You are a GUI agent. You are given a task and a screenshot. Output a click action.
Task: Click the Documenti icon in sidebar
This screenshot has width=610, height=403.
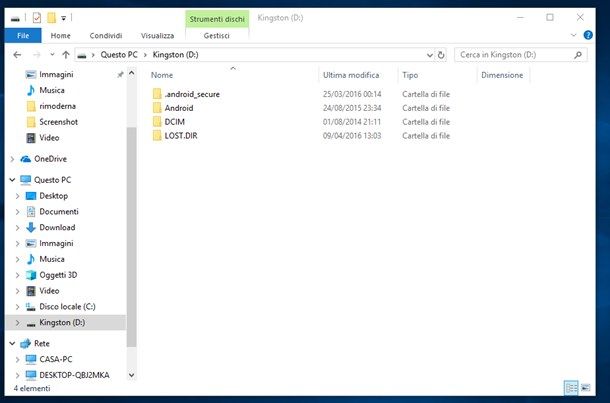click(31, 212)
